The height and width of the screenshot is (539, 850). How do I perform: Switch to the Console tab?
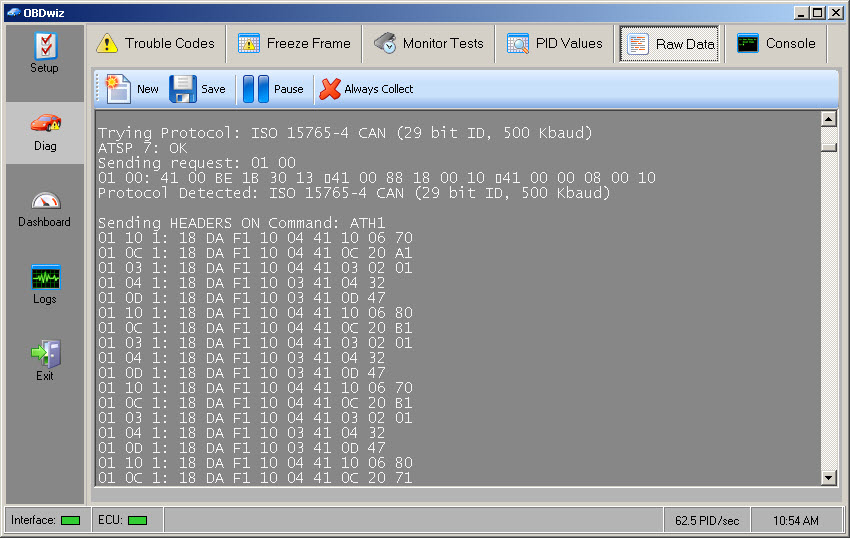tap(776, 43)
